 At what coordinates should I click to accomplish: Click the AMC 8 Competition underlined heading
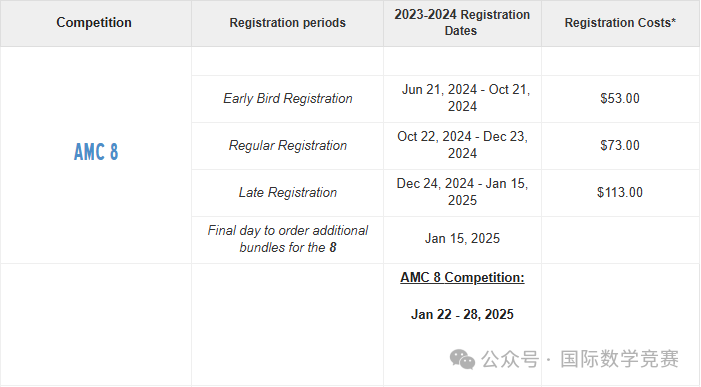[462, 278]
